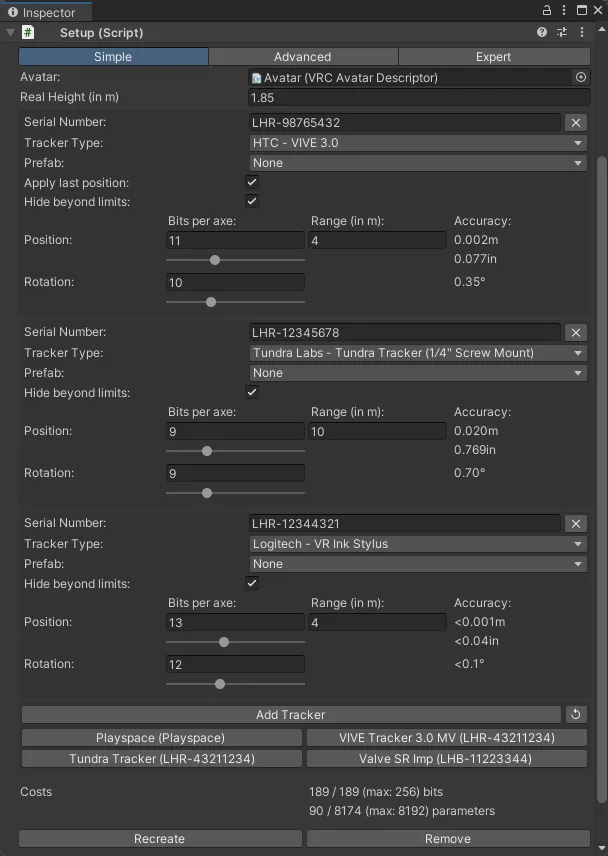The width and height of the screenshot is (608, 856).
Task: Remove tracker LHR-12344321
Action: pyautogui.click(x=576, y=524)
